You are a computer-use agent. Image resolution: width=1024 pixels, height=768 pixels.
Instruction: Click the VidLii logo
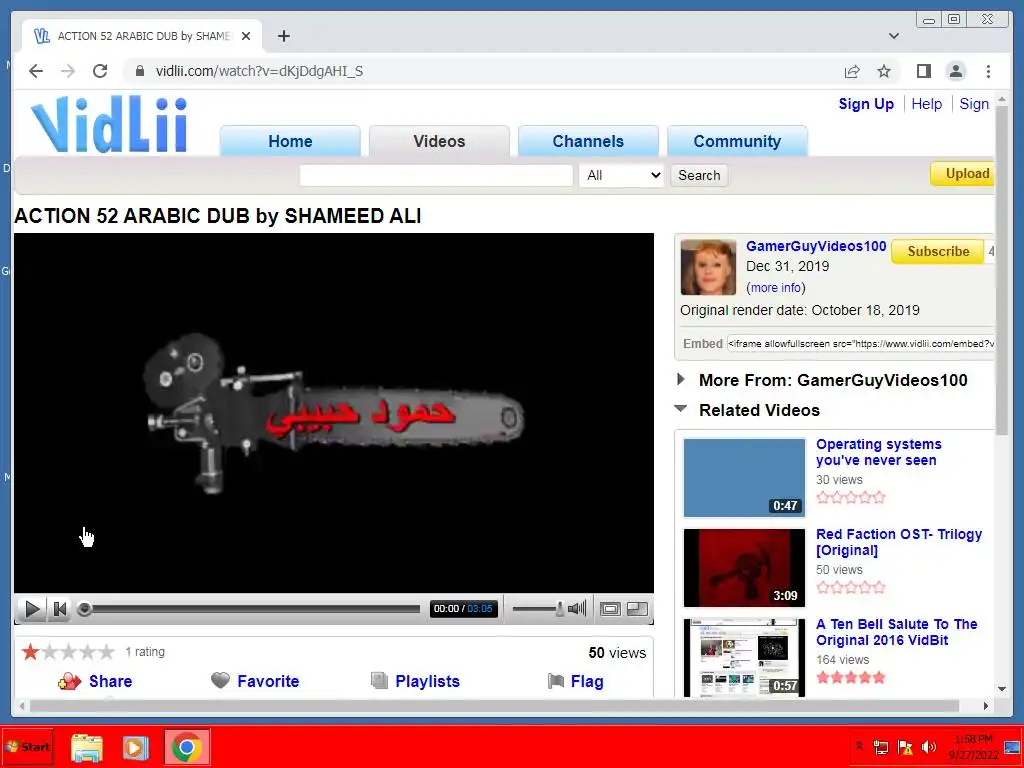pos(109,124)
